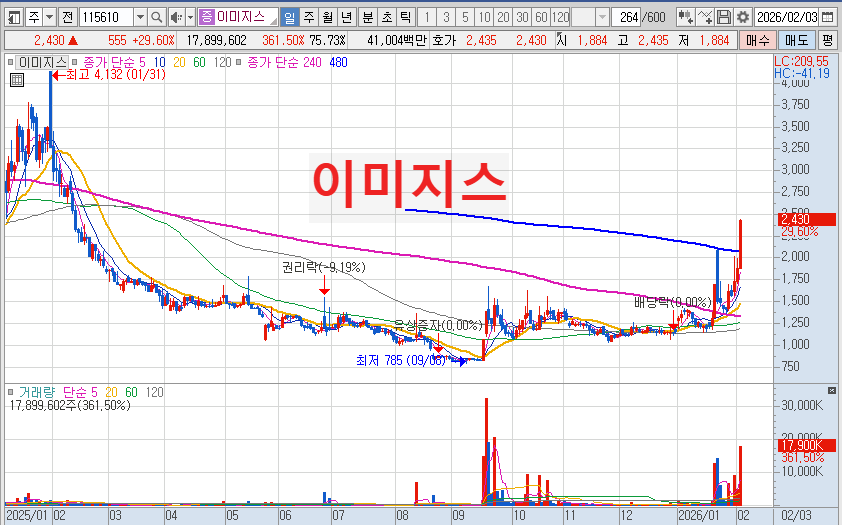Image resolution: width=842 pixels, height=525 pixels.
Task: Select the 20 interval button in toolbar
Action: click(503, 18)
